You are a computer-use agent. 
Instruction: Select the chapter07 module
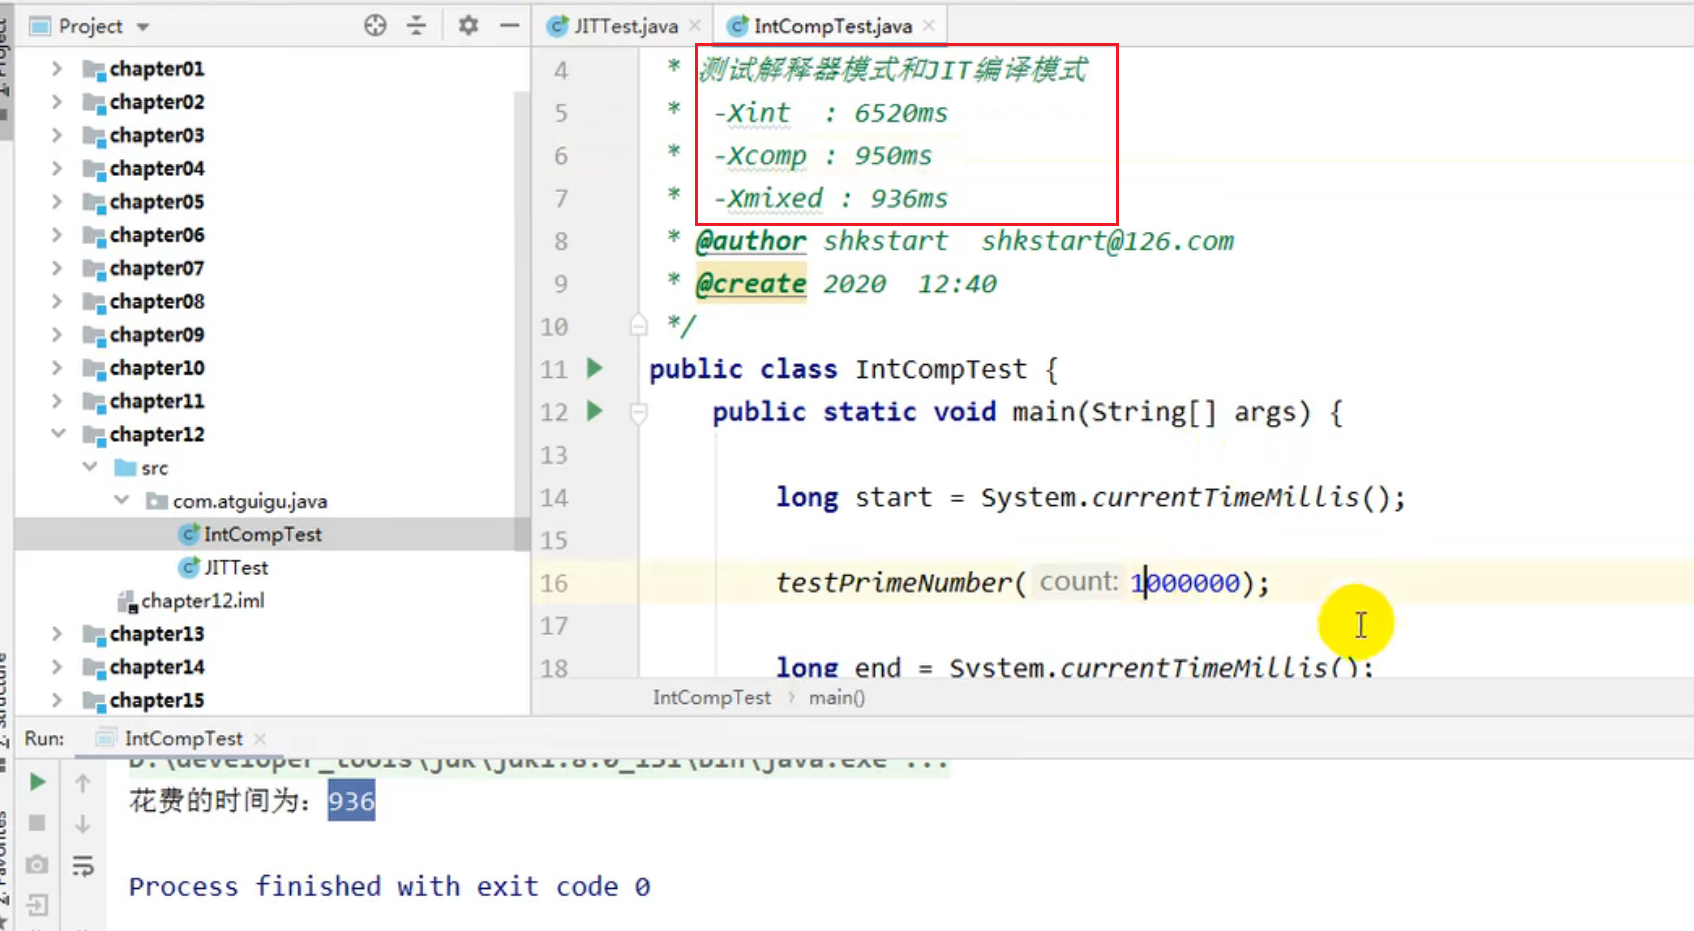(156, 268)
